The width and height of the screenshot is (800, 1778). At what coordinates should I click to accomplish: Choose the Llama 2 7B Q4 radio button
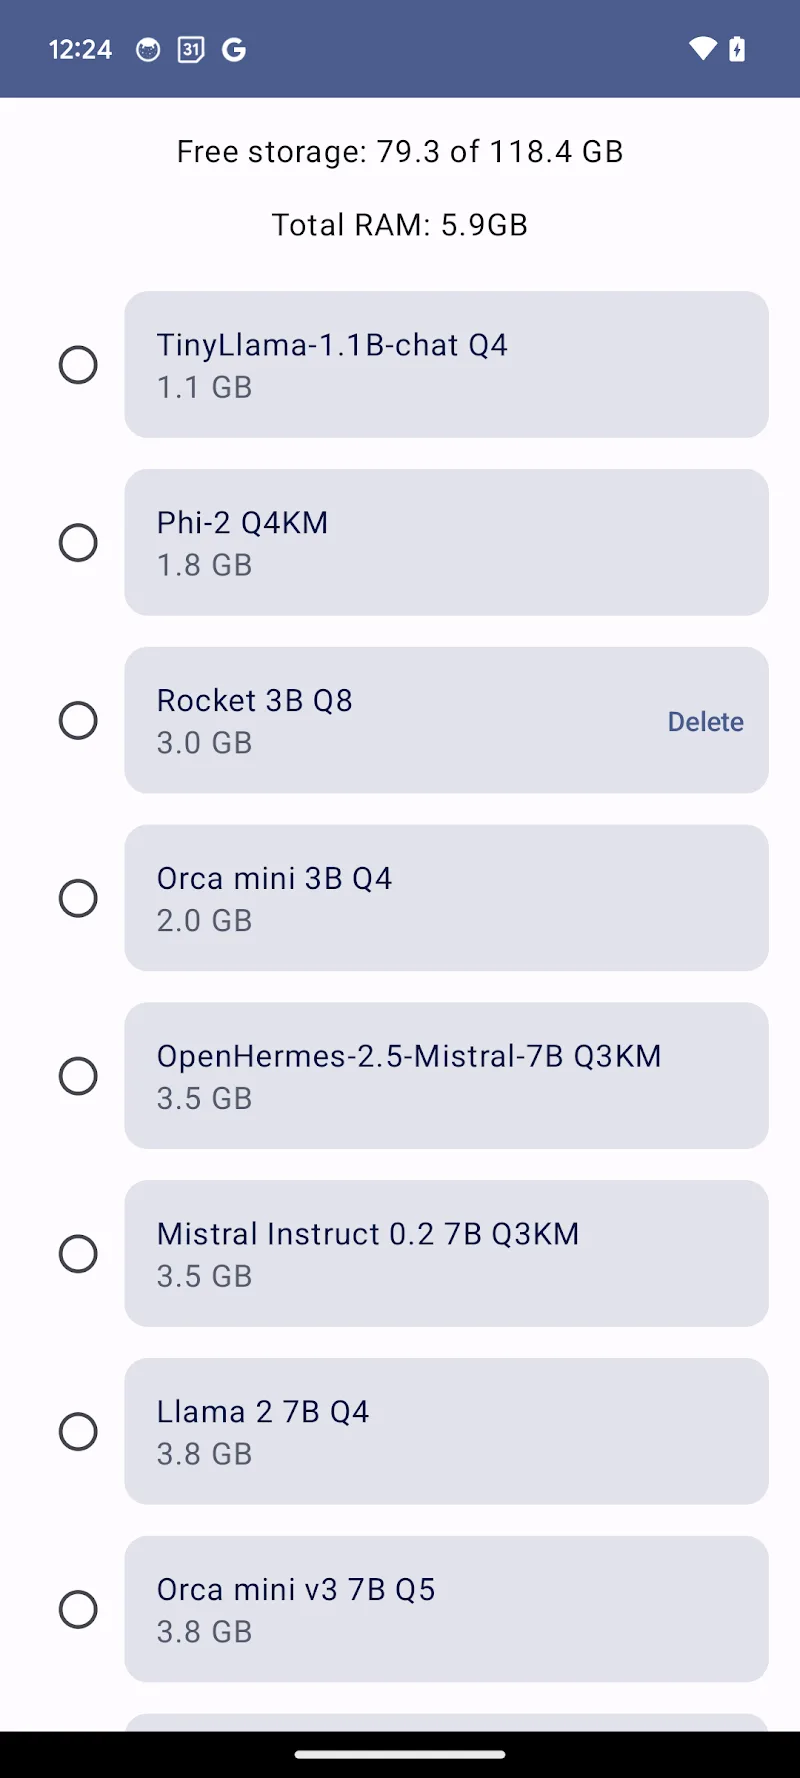click(78, 1432)
